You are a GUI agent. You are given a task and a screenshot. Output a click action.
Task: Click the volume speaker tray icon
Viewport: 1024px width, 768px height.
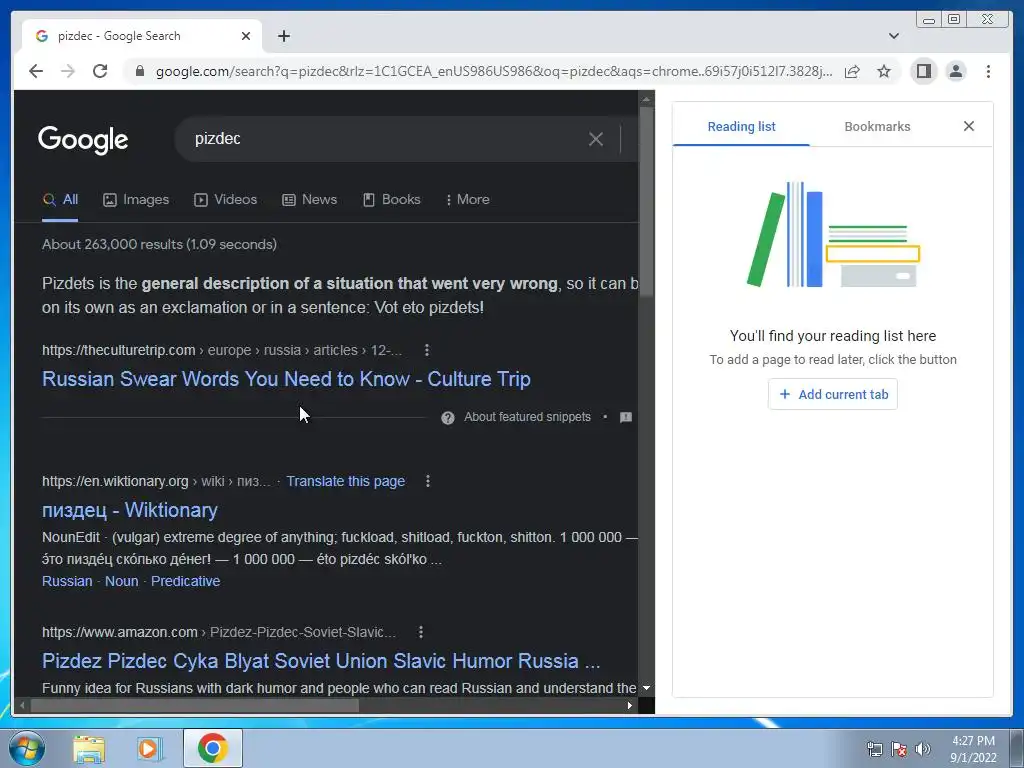[x=922, y=749]
